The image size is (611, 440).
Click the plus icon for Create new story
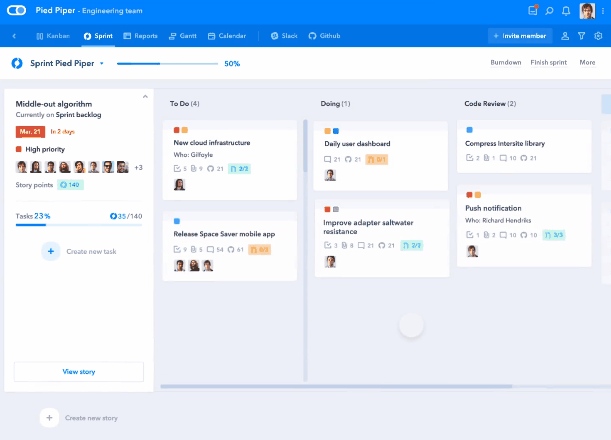48,417
